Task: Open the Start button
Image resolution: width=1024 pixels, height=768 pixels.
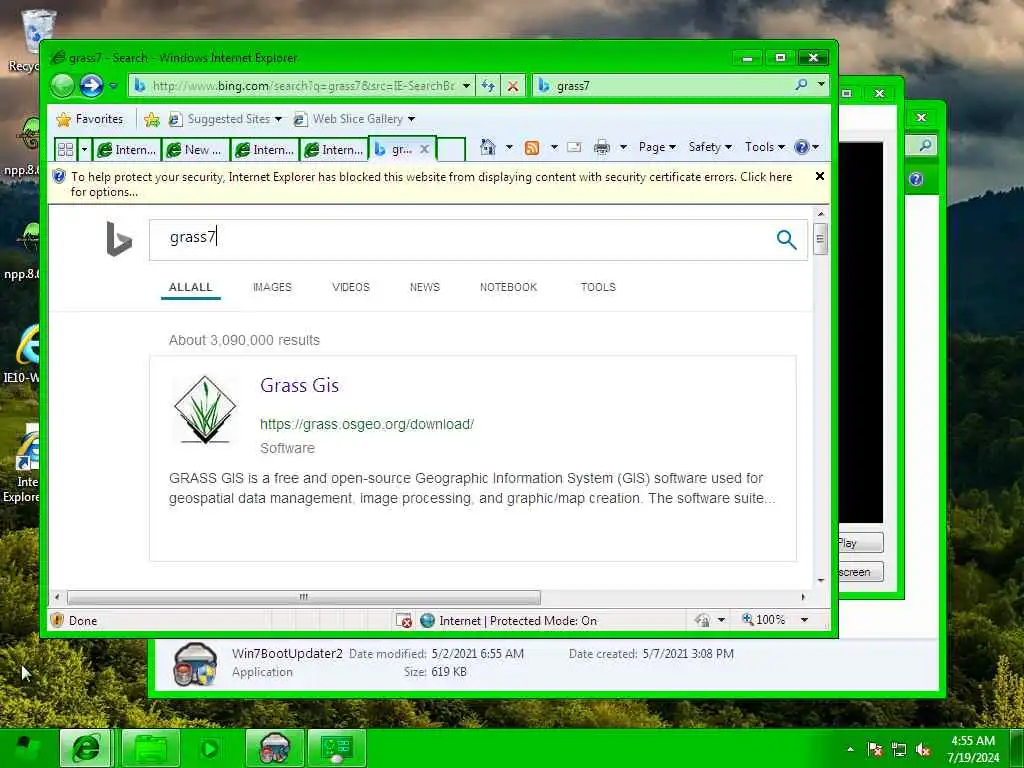Action: pos(27,748)
